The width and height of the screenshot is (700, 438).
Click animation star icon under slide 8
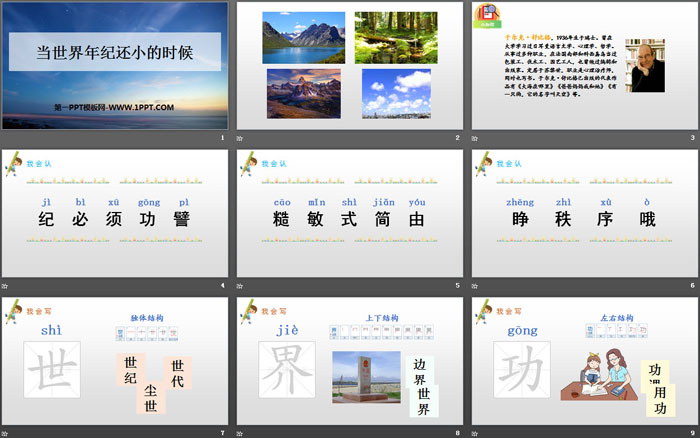[239, 432]
